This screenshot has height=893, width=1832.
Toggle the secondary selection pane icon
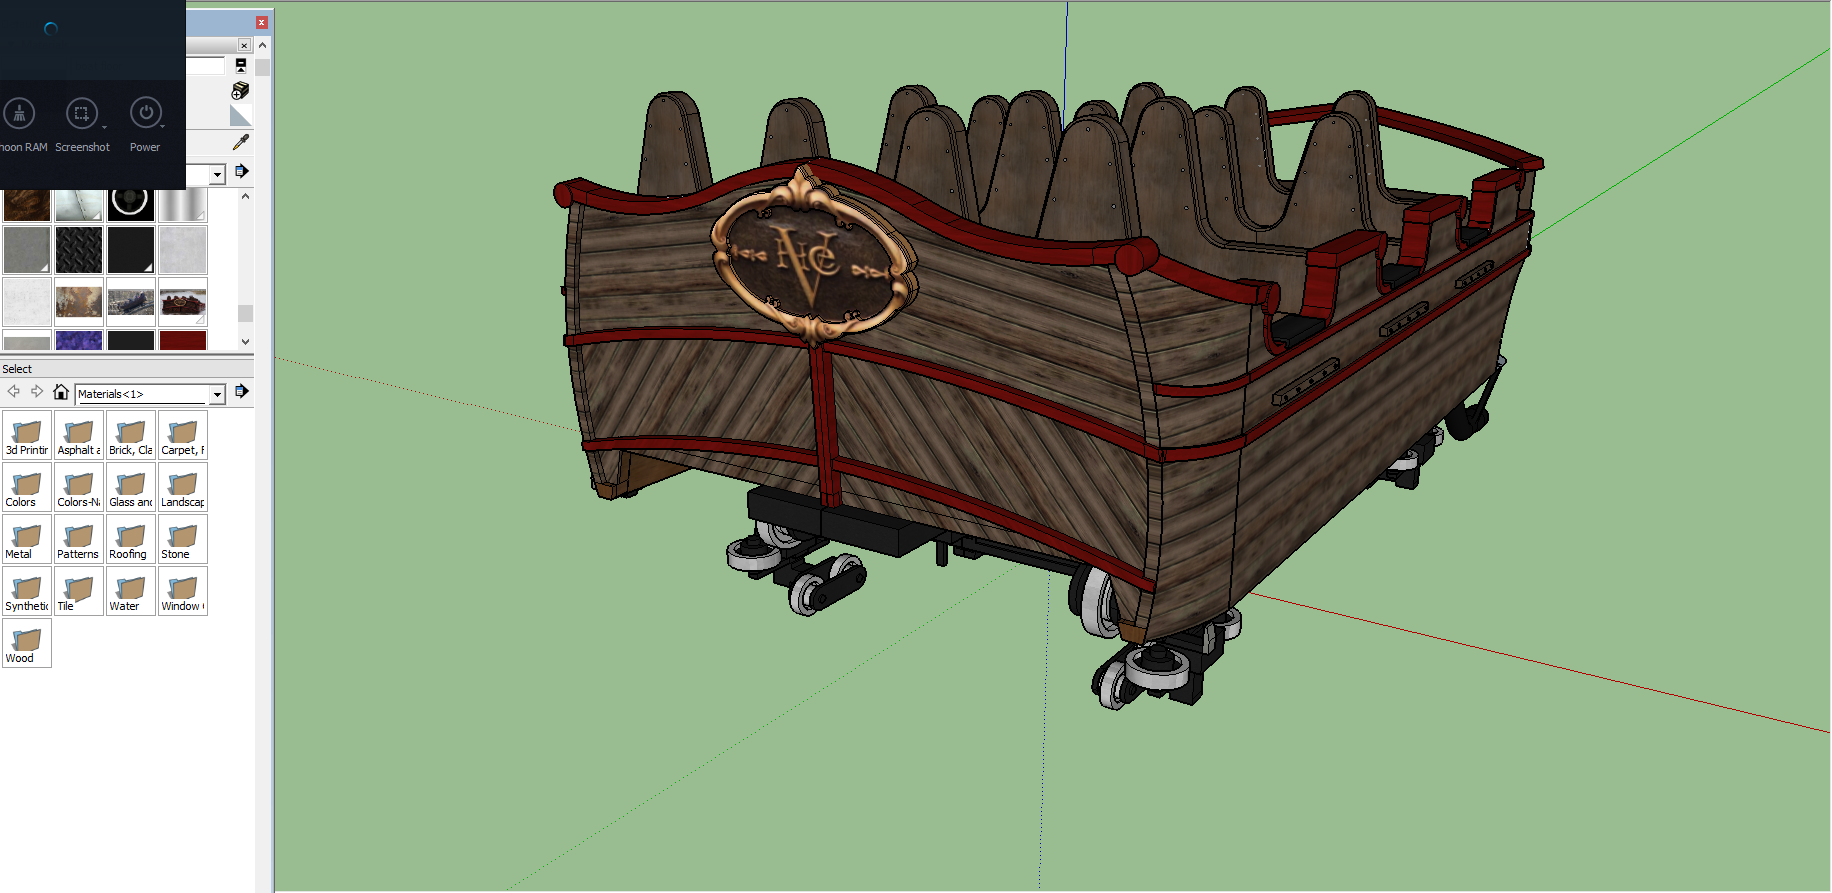(240, 66)
